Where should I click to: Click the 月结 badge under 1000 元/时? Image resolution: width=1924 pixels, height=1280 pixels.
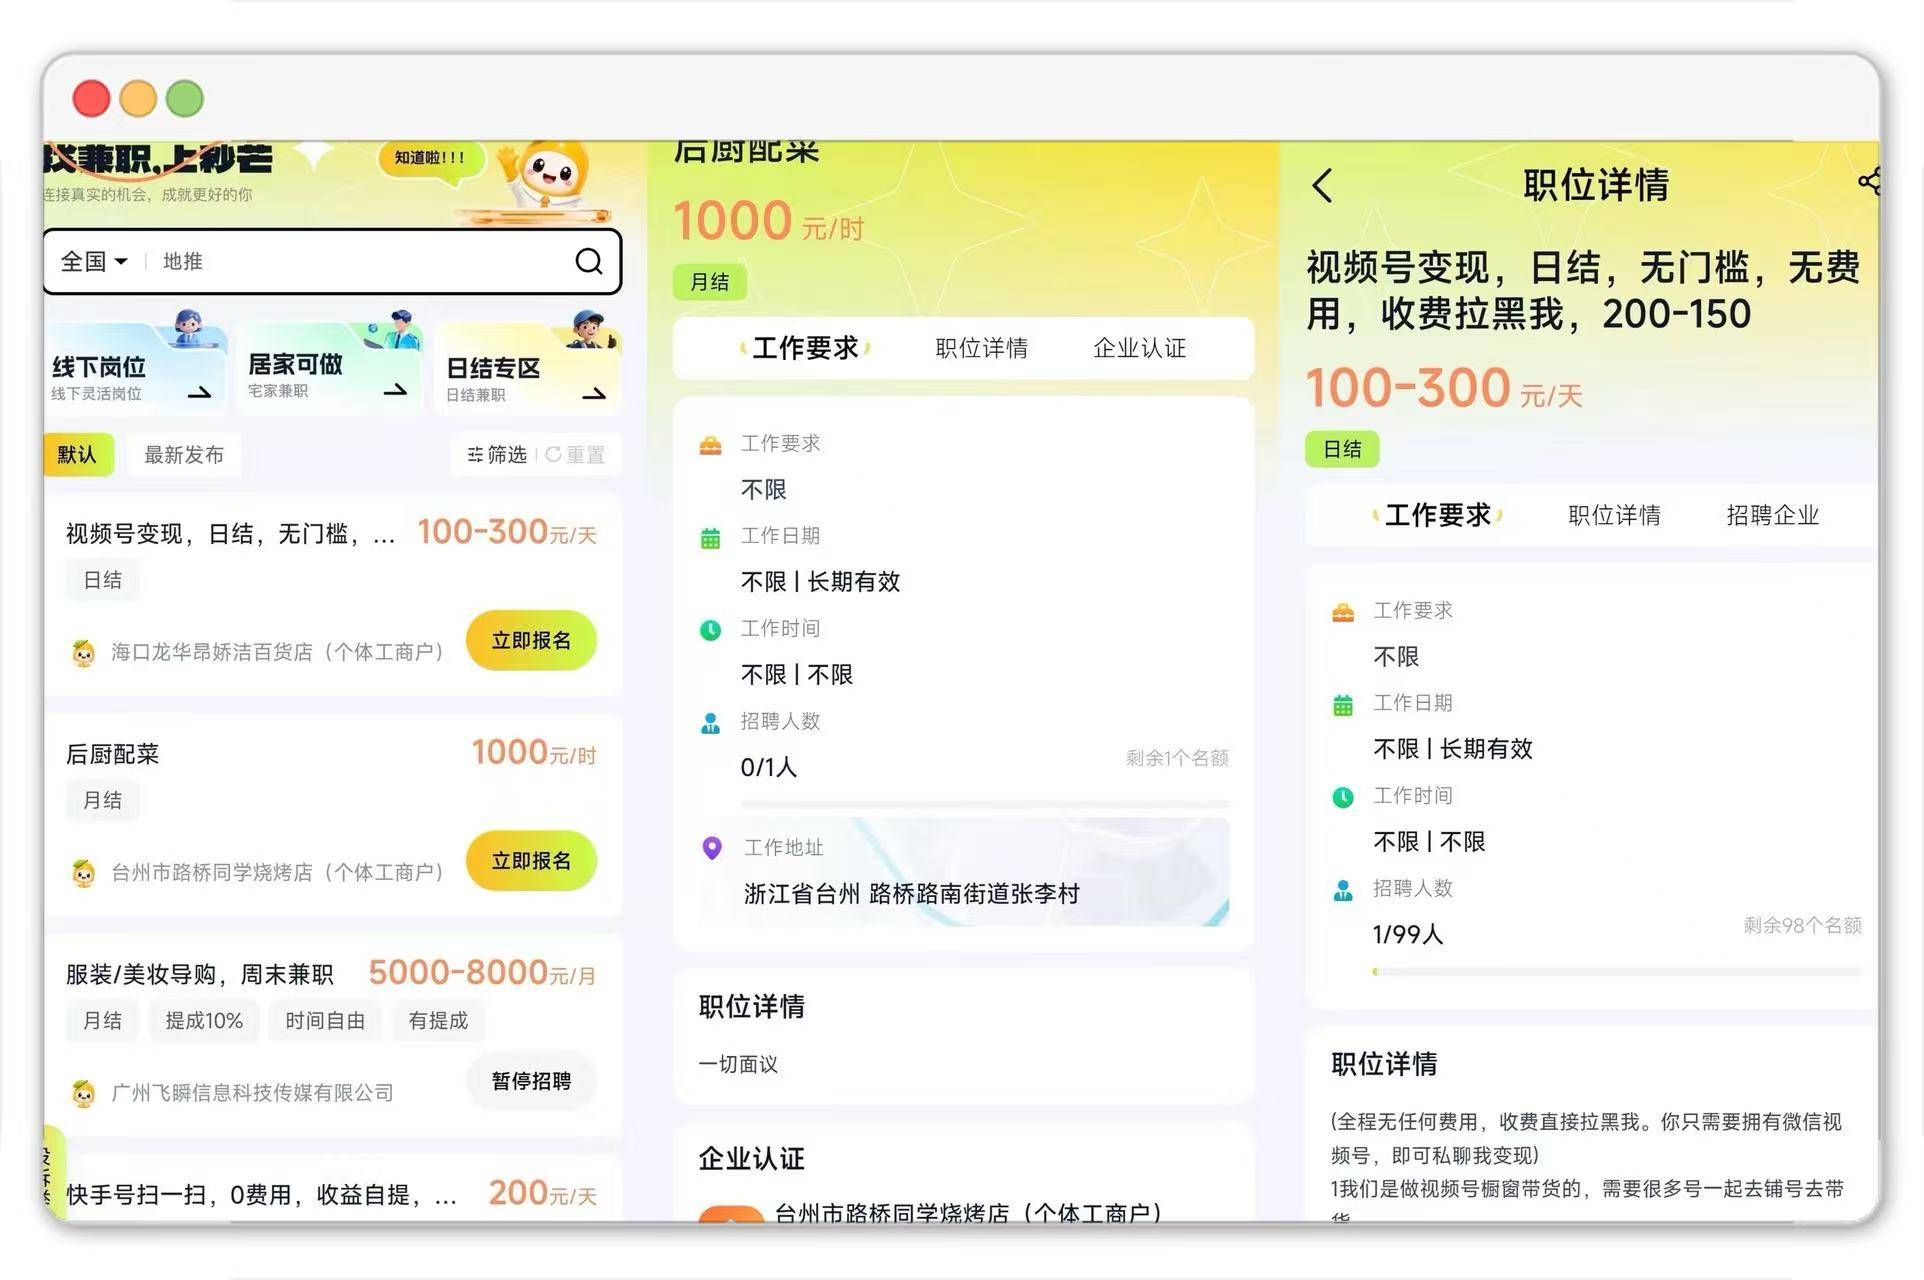tap(710, 282)
